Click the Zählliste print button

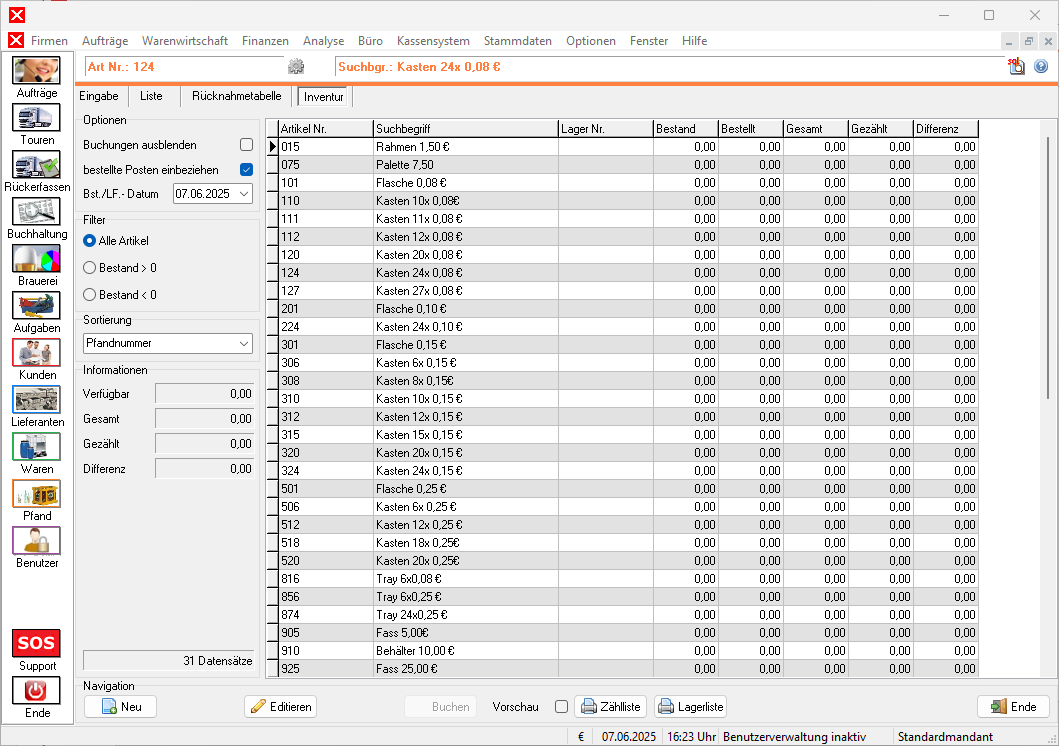610,707
